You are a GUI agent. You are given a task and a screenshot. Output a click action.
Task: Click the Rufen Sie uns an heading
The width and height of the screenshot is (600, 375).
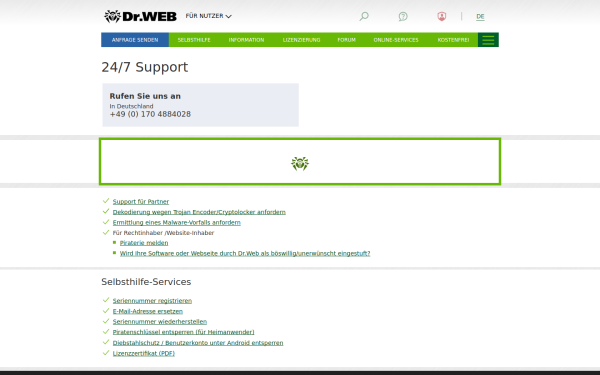(x=145, y=96)
